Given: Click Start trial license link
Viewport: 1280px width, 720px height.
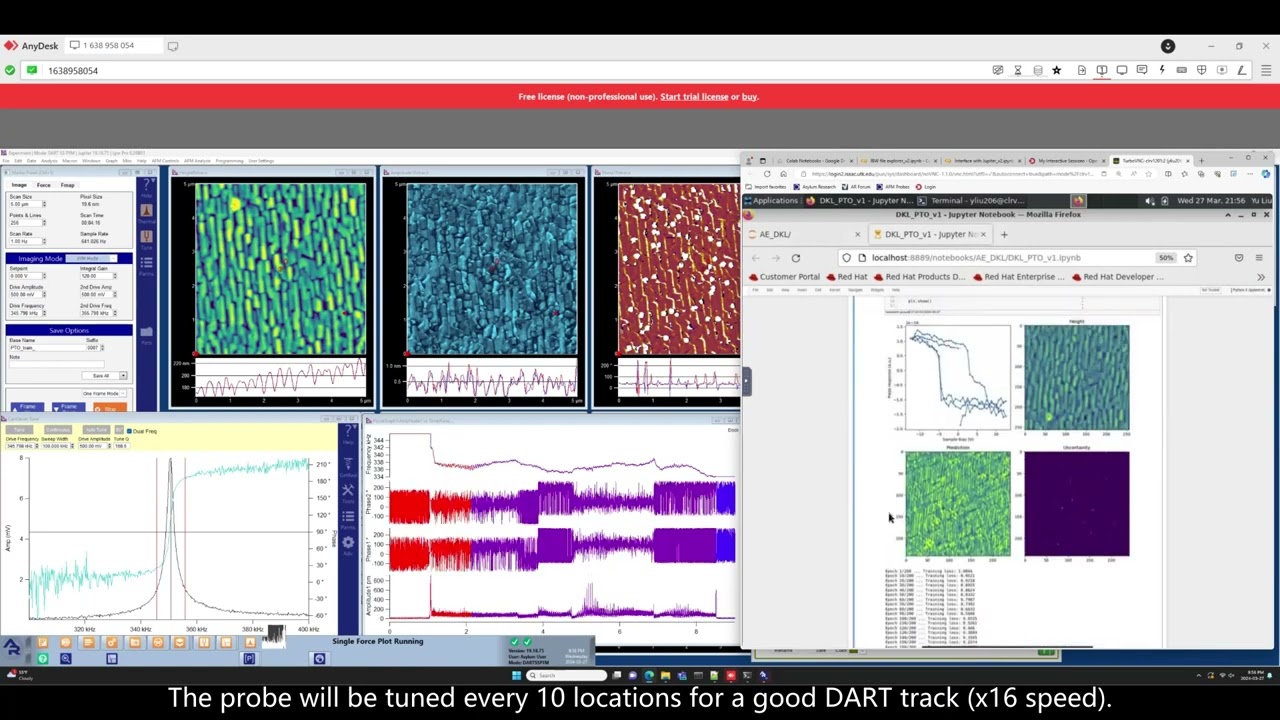Looking at the screenshot, I should click(694, 97).
